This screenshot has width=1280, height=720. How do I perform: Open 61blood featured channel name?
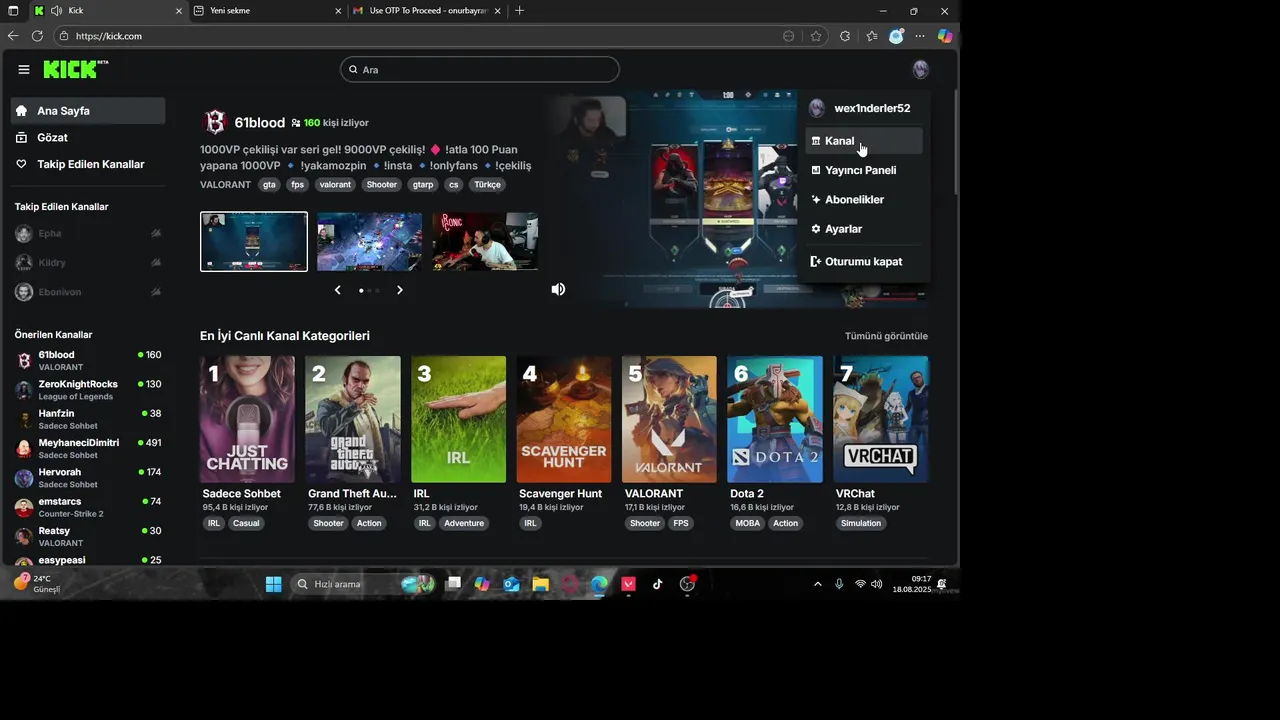pyautogui.click(x=260, y=122)
